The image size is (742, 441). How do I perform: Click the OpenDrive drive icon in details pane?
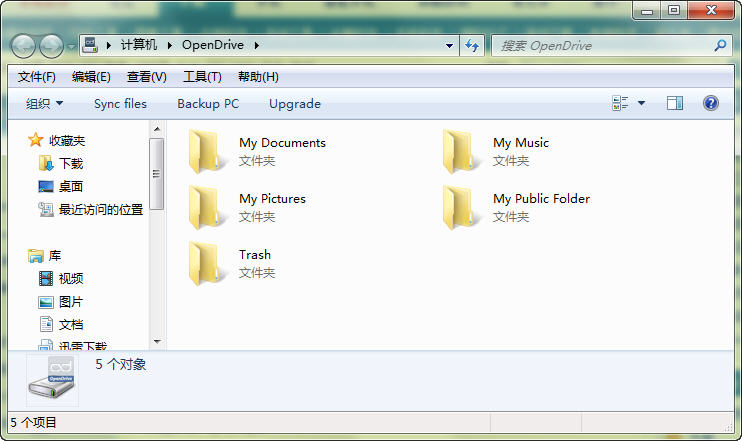point(51,381)
